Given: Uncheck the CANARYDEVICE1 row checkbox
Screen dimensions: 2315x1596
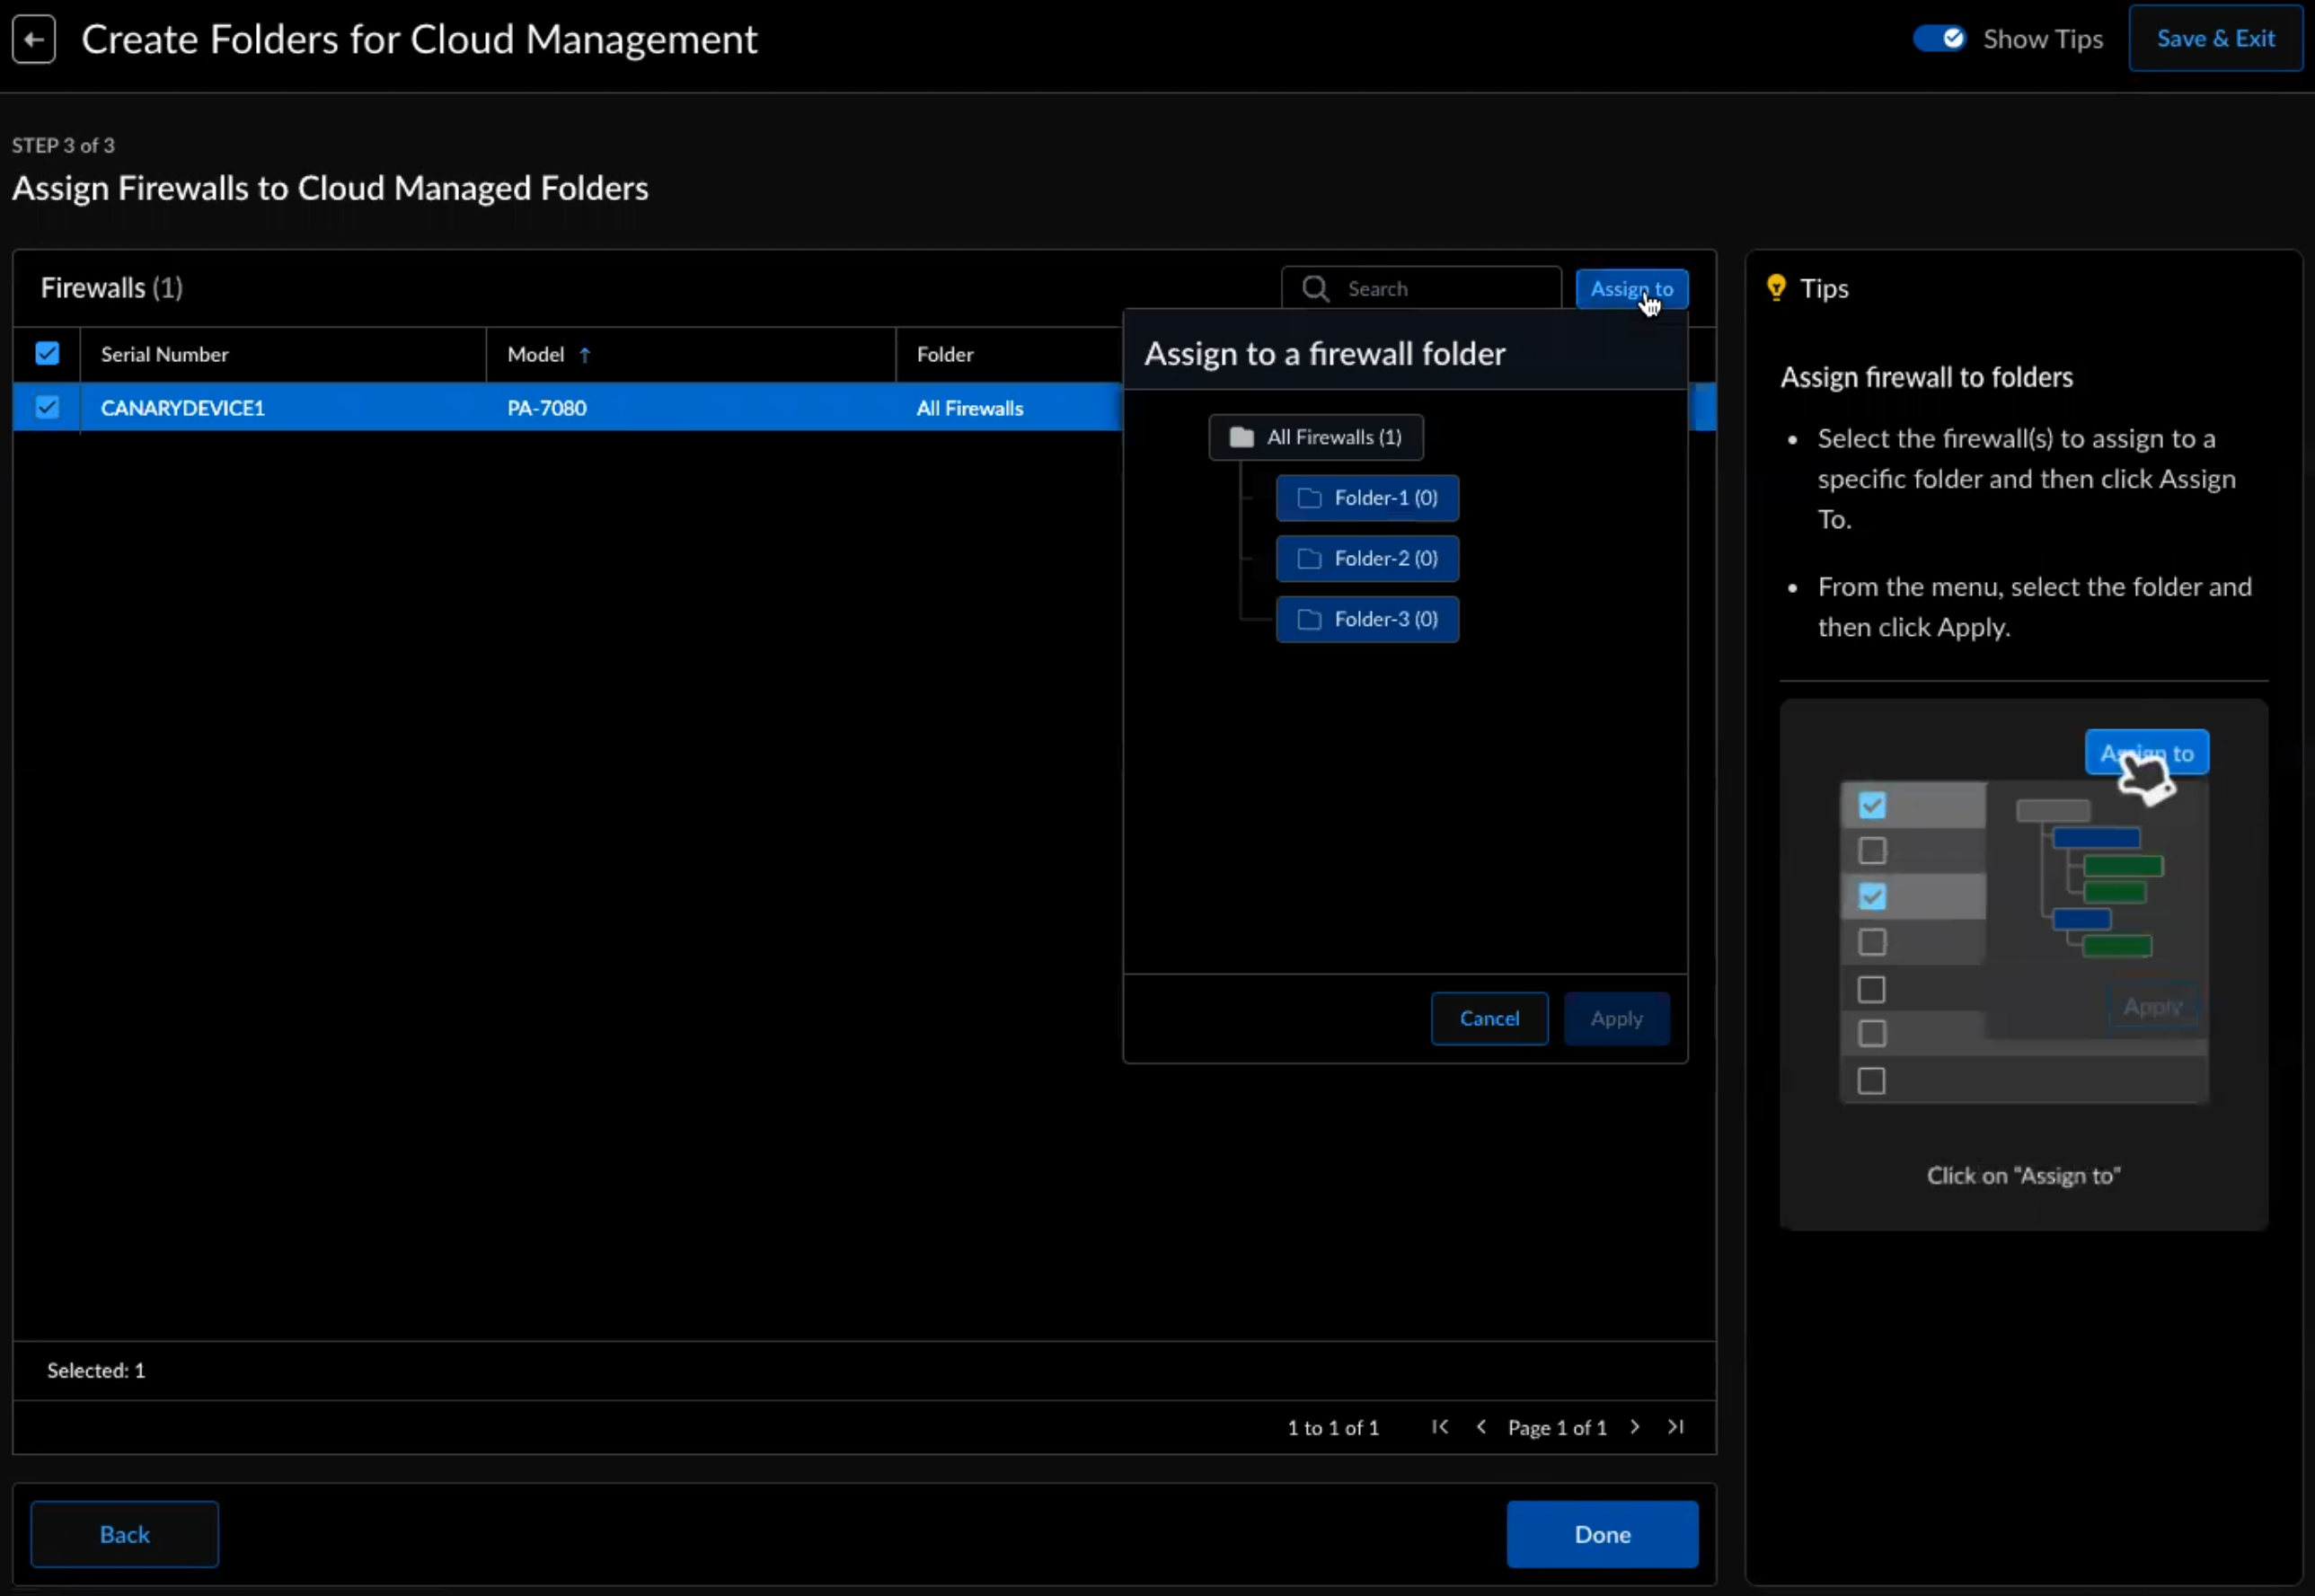Looking at the screenshot, I should [x=47, y=408].
